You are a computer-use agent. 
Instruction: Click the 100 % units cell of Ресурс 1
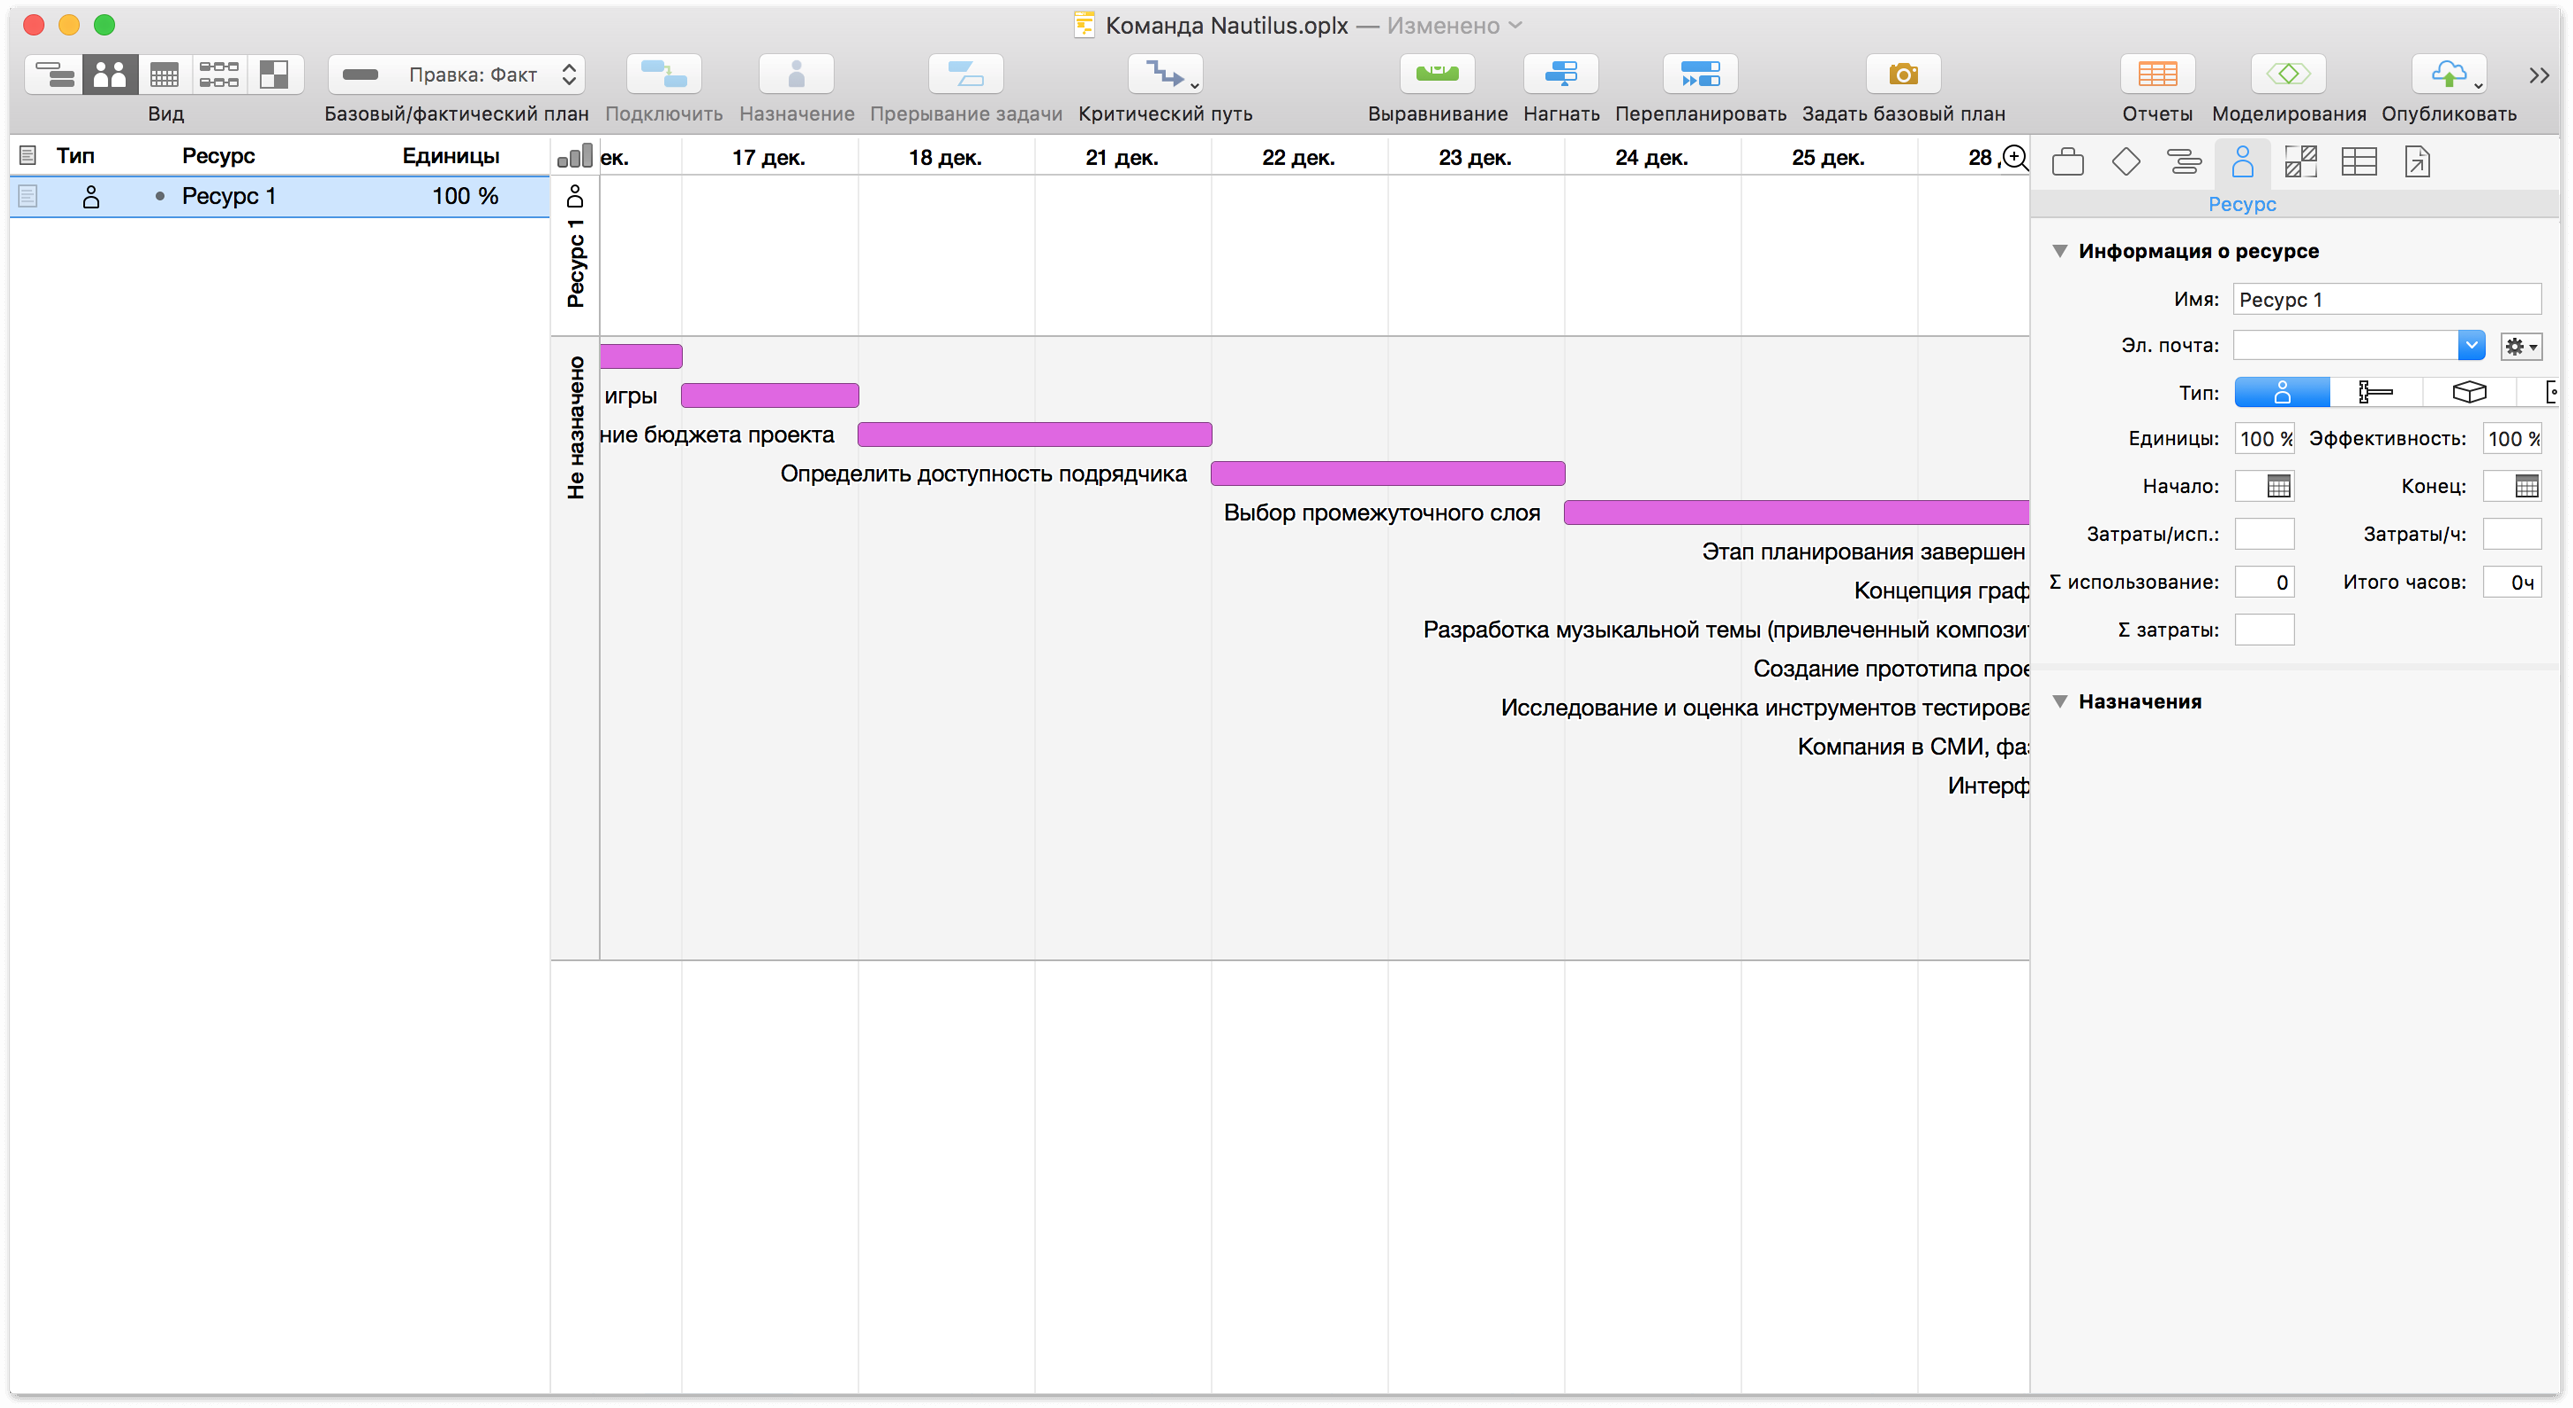465,196
